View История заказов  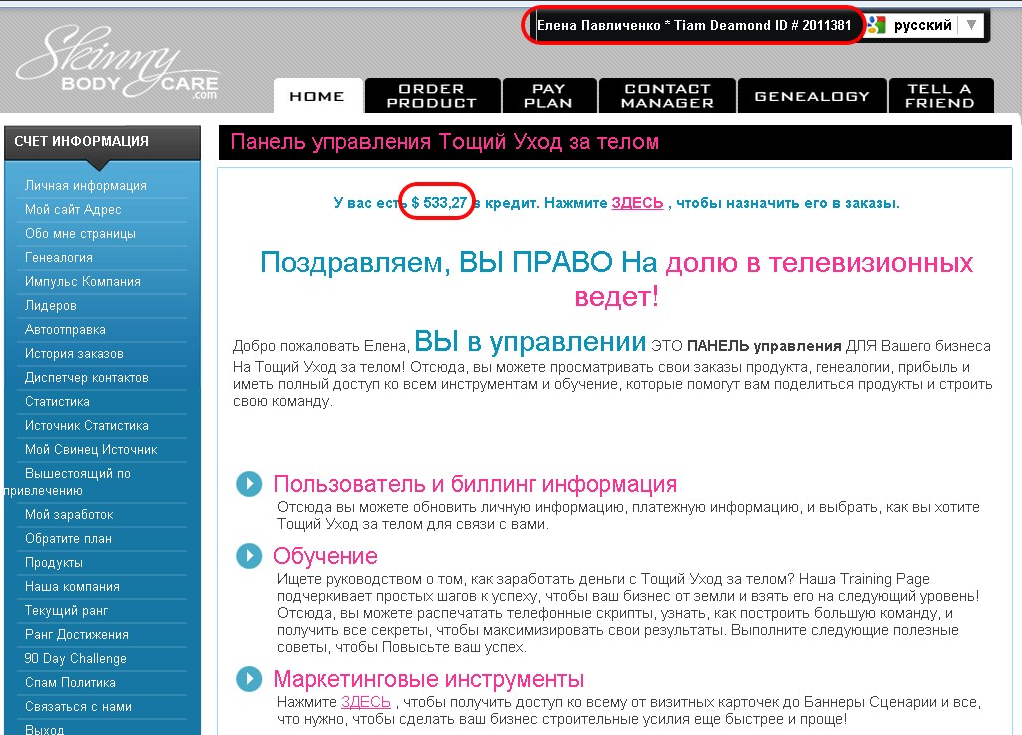click(74, 354)
